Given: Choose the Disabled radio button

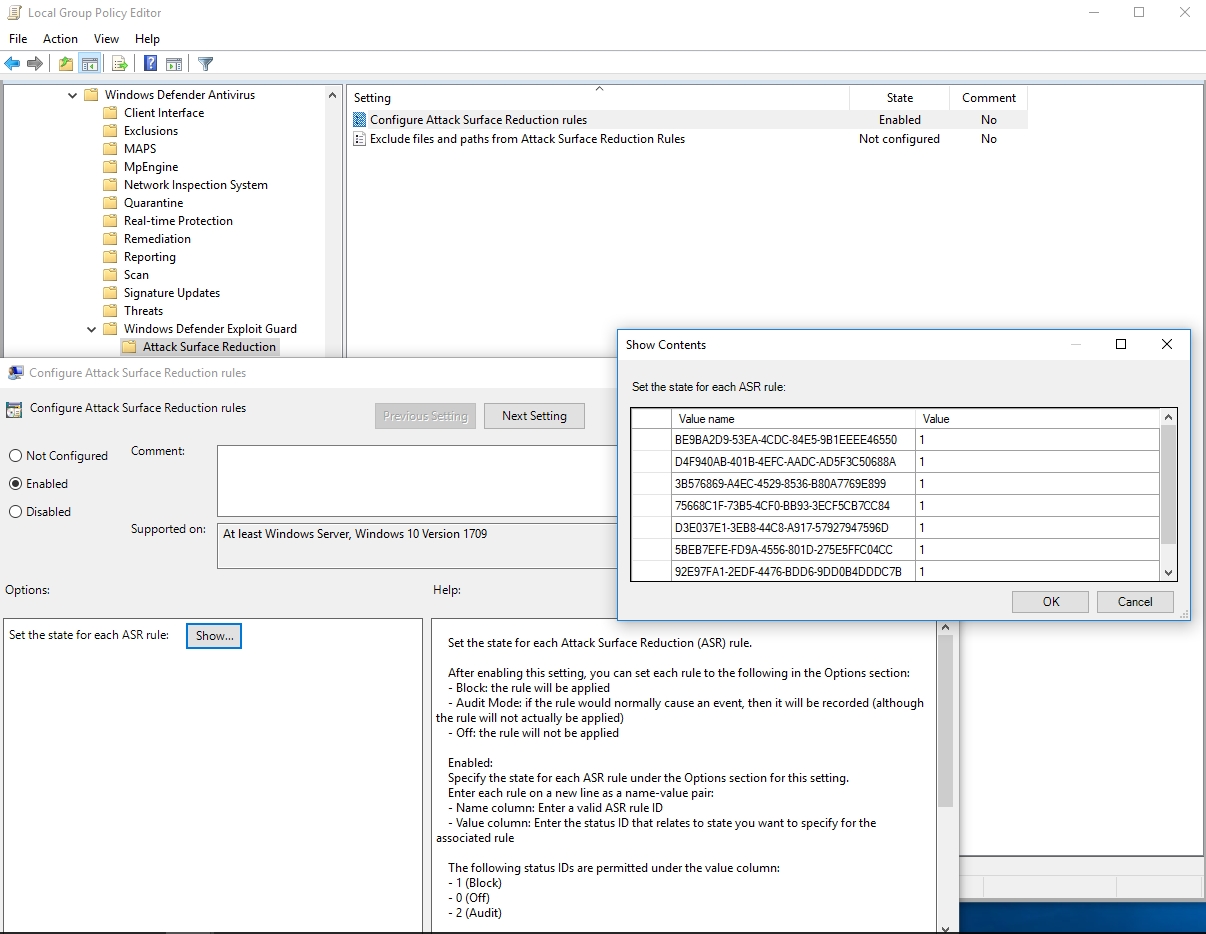Looking at the screenshot, I should click(15, 512).
